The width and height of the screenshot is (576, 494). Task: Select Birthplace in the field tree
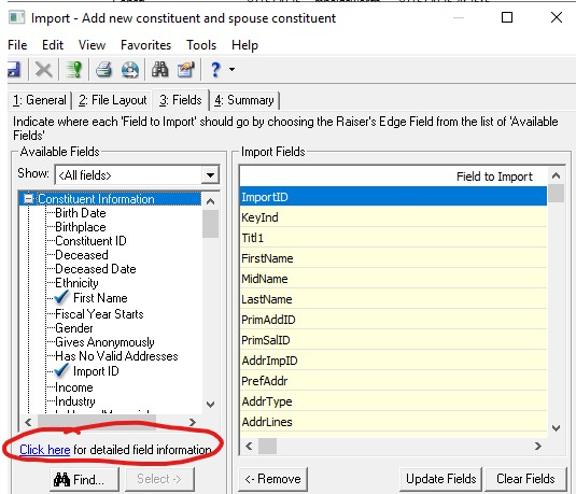point(80,227)
